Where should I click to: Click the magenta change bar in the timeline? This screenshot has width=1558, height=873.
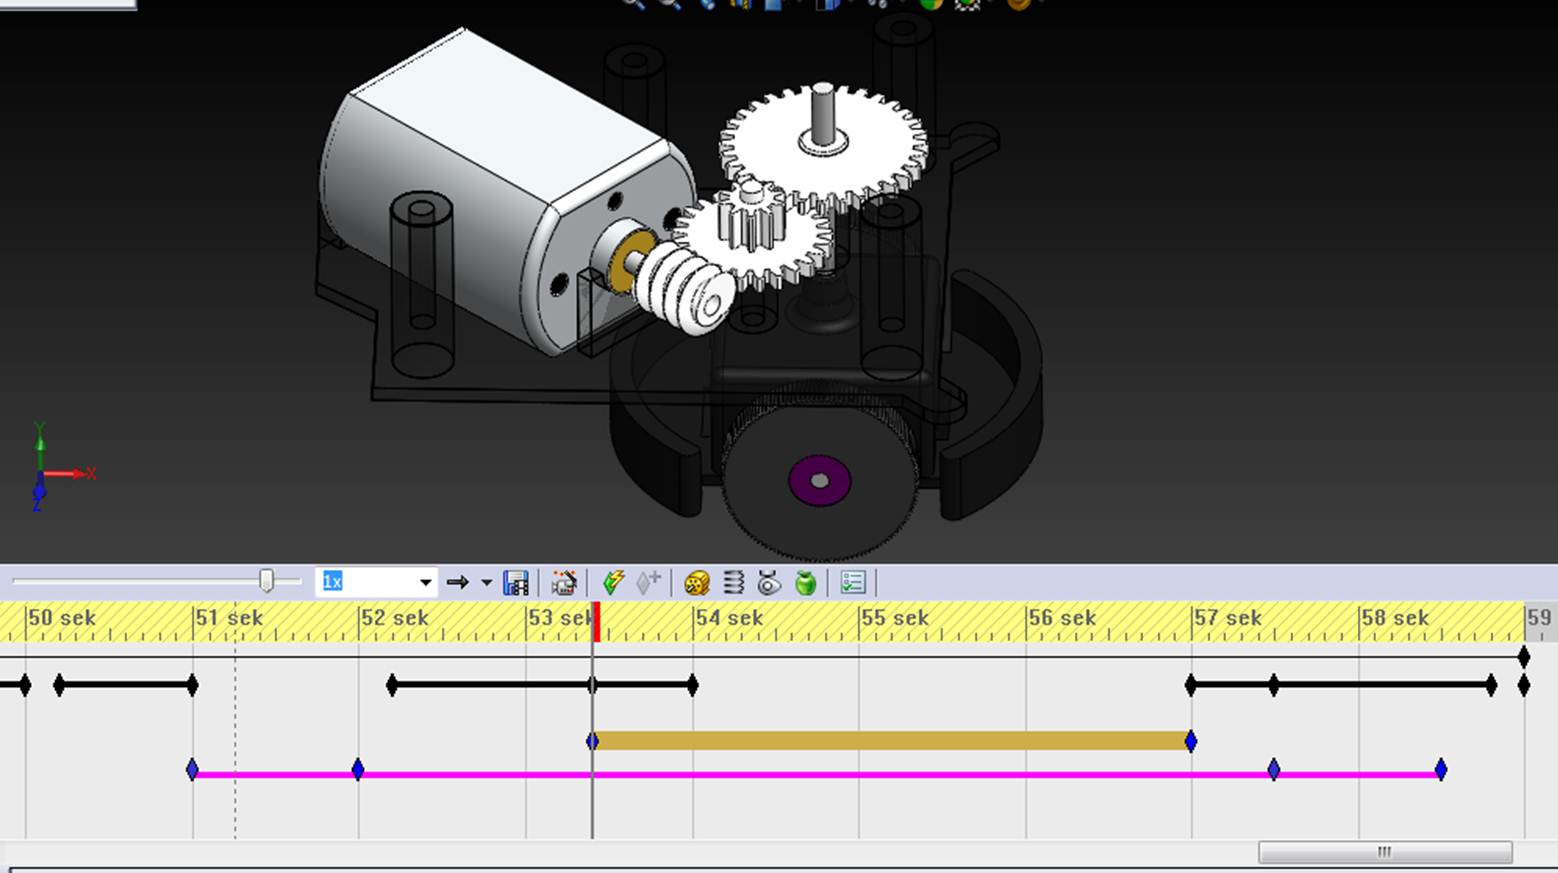[815, 774]
